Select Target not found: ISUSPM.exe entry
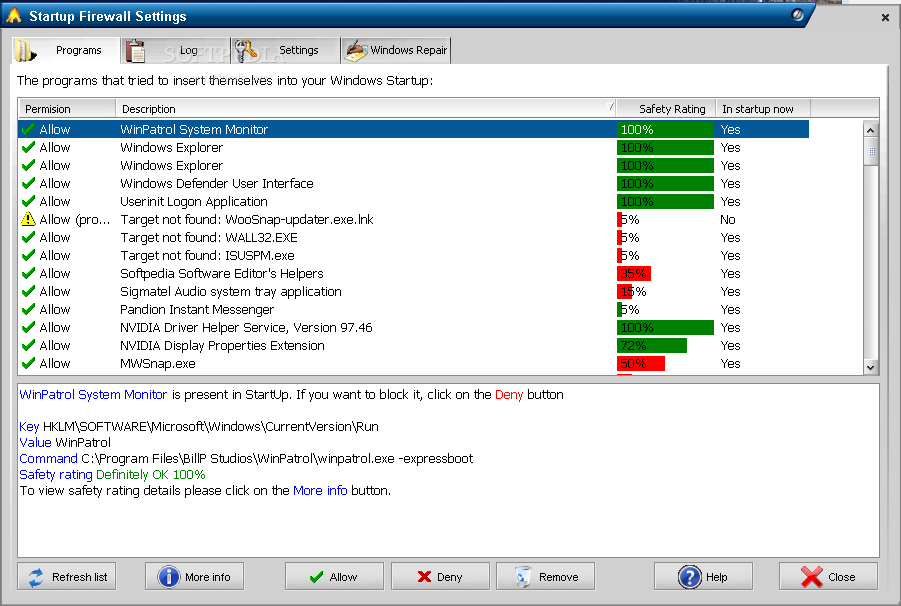 pos(414,255)
